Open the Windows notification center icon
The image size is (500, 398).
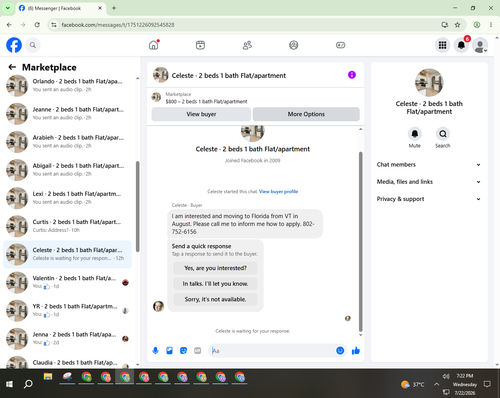(x=487, y=384)
